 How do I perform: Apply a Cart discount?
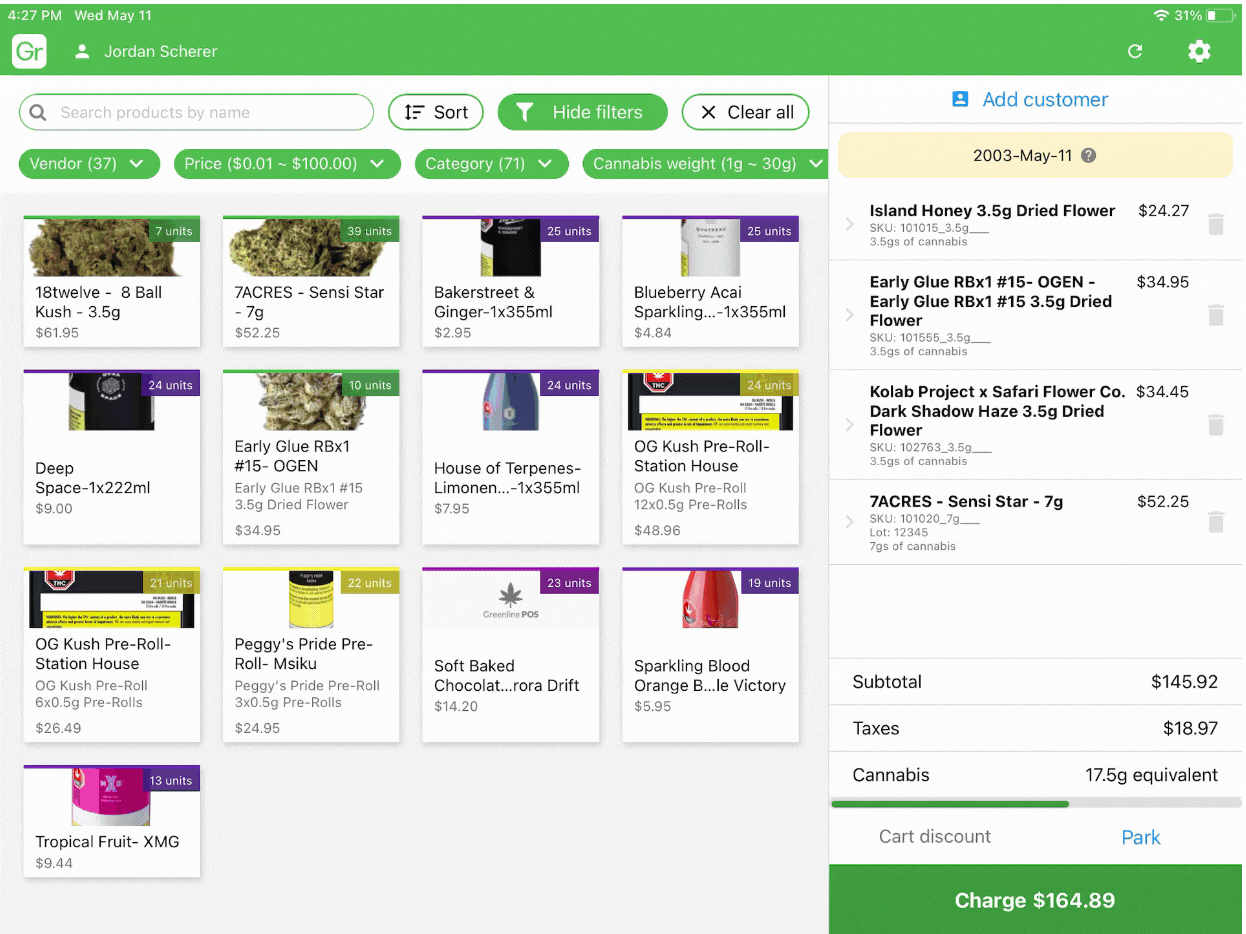(935, 837)
